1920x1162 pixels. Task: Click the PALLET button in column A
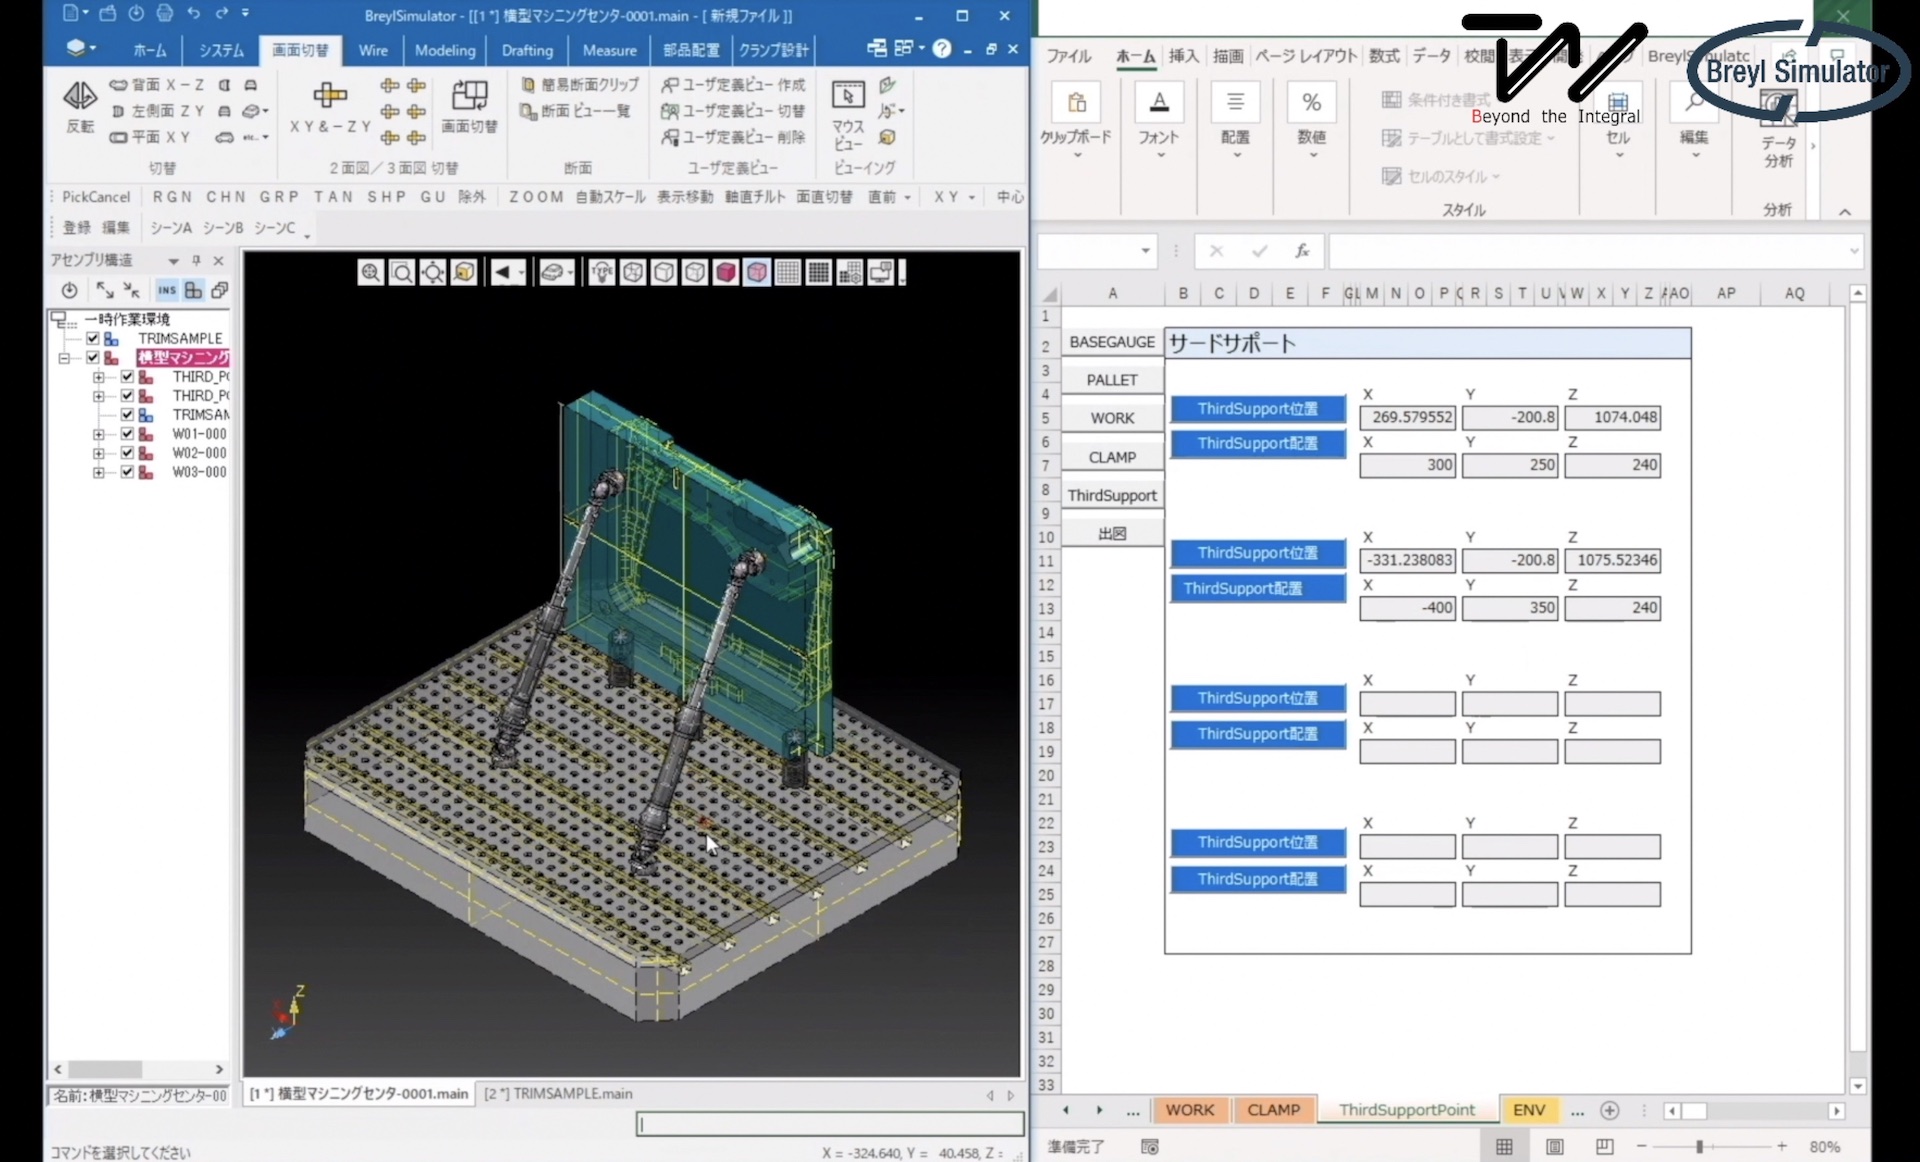(1112, 380)
